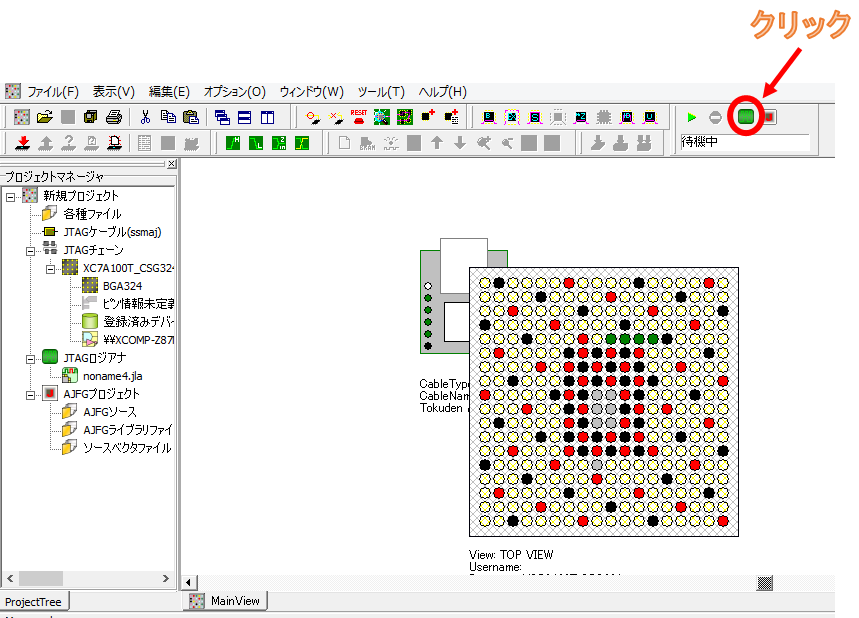859x618 pixels.
Task: Click the green logic analyzer toolbar icon
Action: (x=746, y=117)
